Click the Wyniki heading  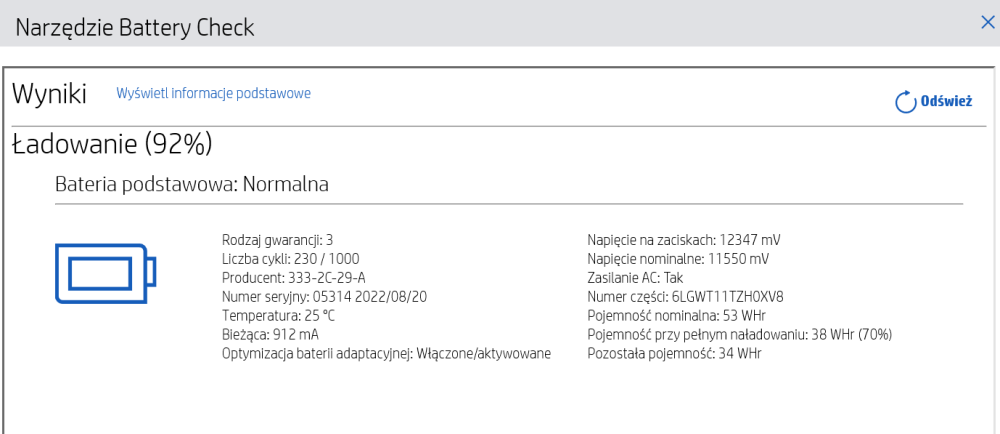coord(50,94)
